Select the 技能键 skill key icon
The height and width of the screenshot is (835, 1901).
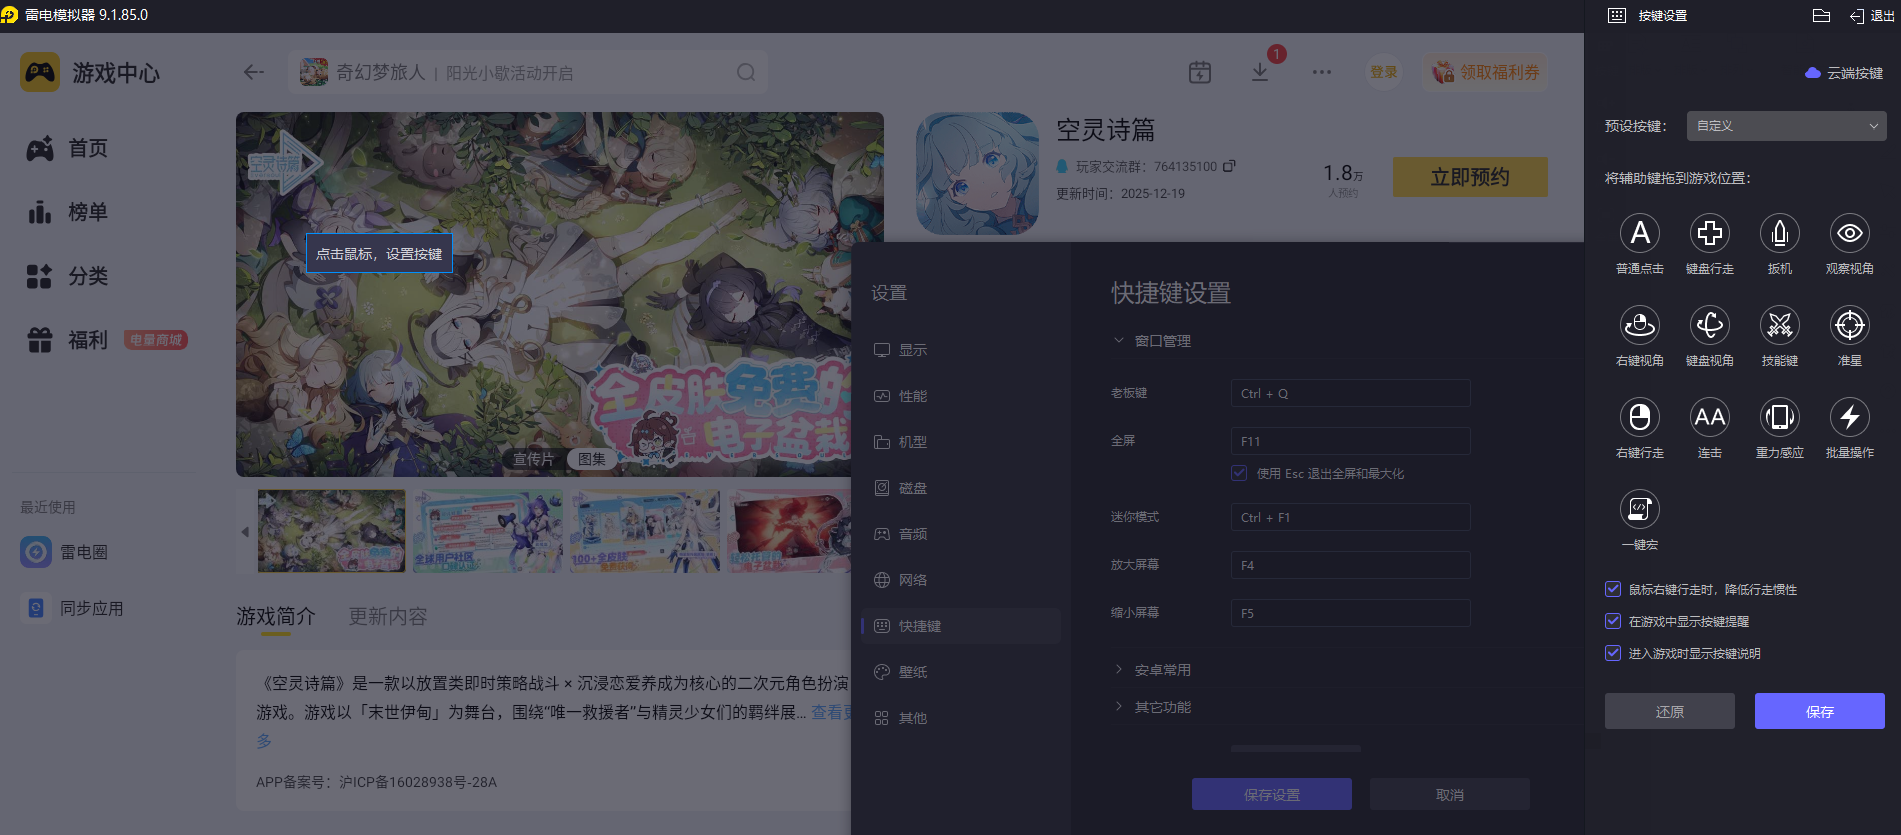coord(1780,325)
